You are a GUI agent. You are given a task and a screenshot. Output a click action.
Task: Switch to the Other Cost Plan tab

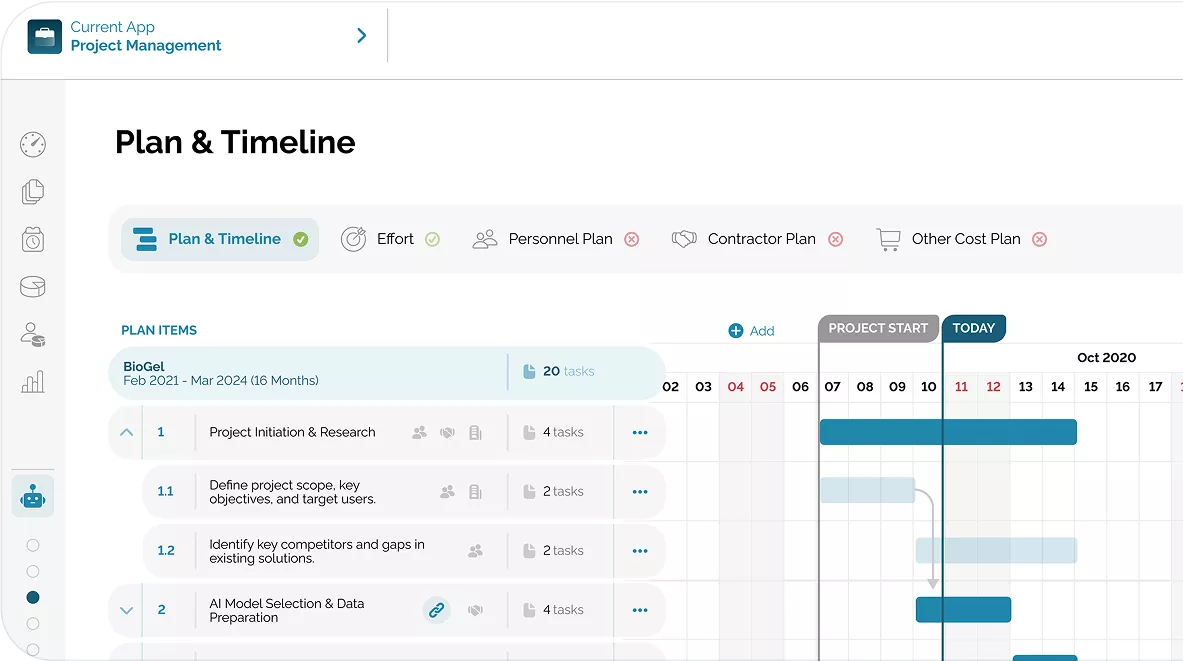[962, 239]
